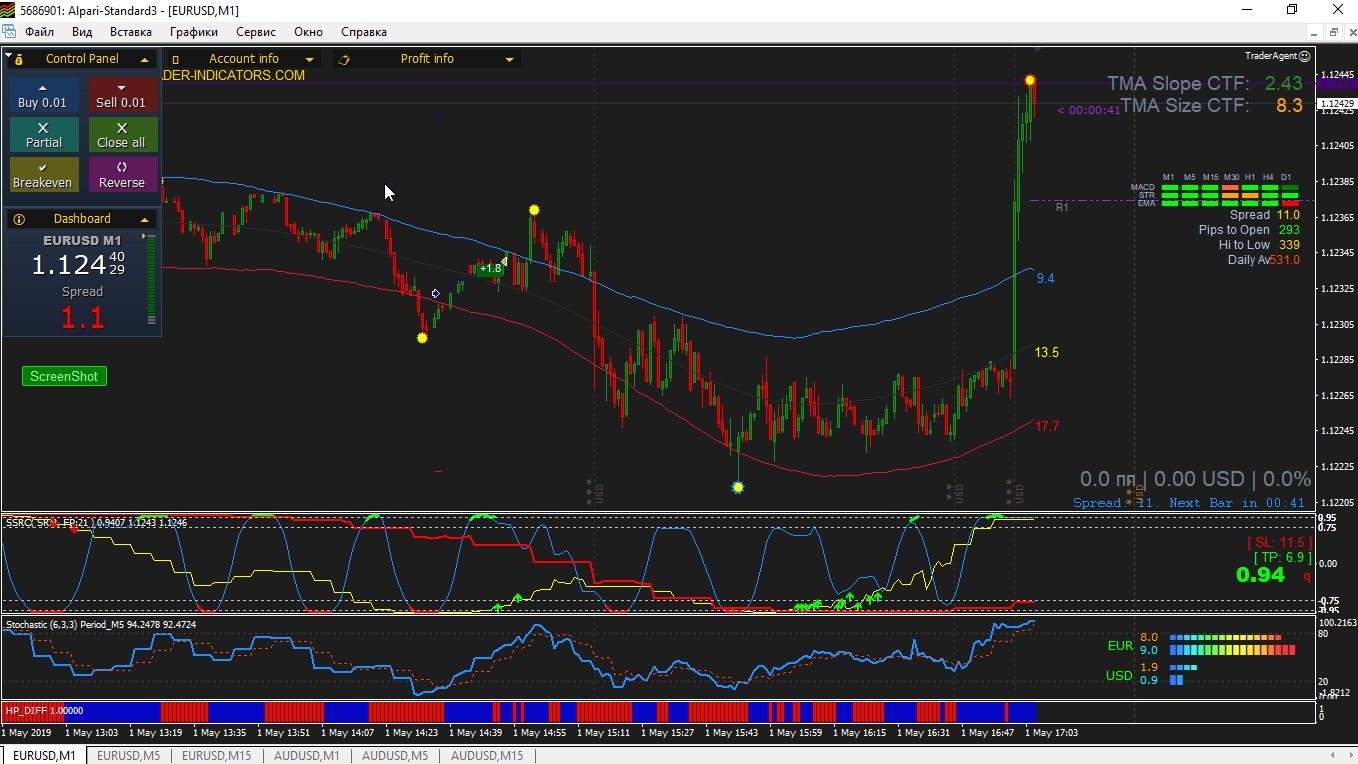1358x764 pixels.
Task: Click the TMA Size CTF value 8.3
Action: pyautogui.click(x=1289, y=105)
